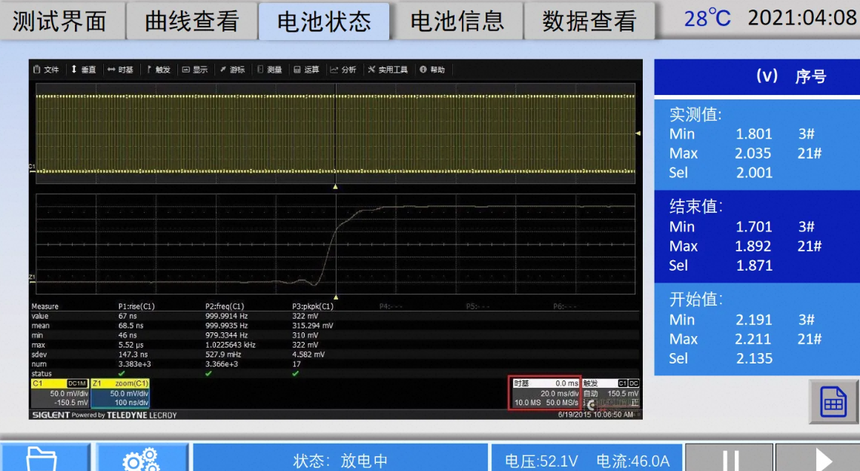Viewport: 860px width, 471px height.
Task: Click the 时基 timebase descriptor box showing 20.0 ms/div
Action: [545, 393]
